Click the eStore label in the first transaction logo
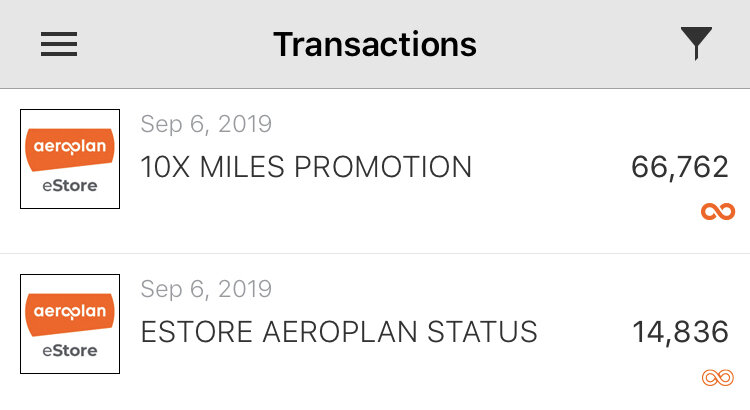 [70, 186]
